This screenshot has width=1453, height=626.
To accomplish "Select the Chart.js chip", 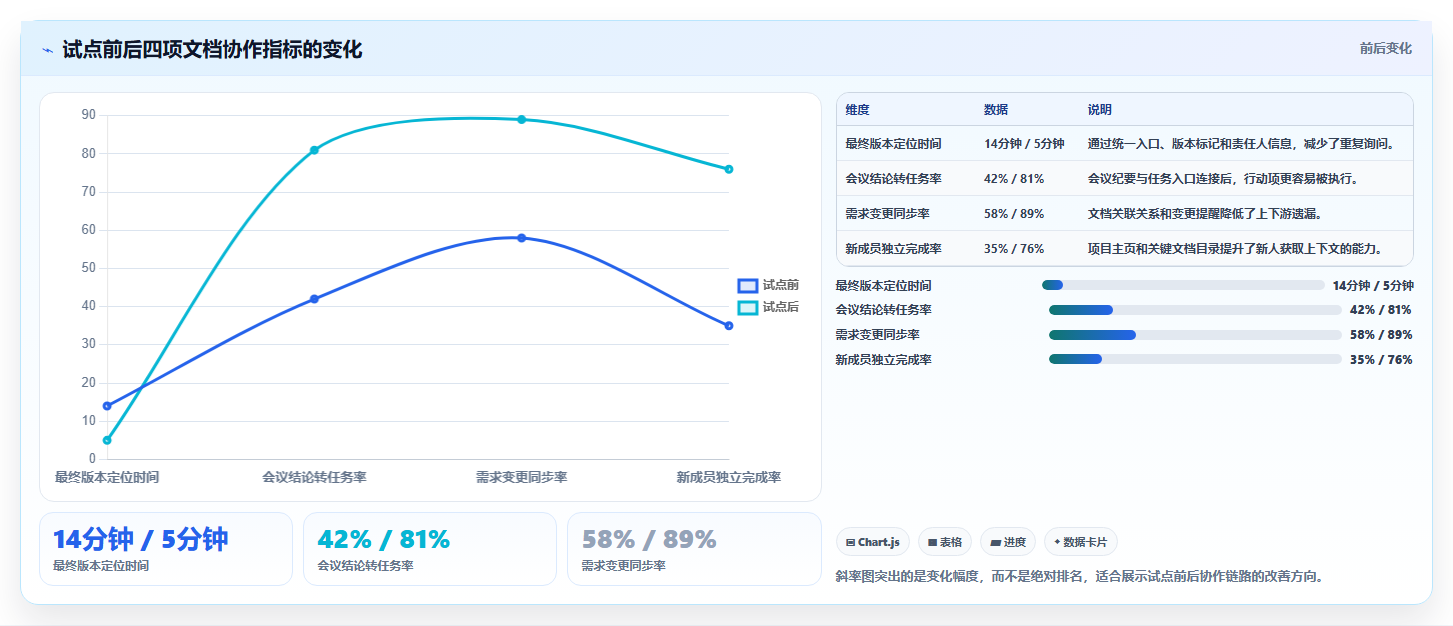I will (x=873, y=542).
